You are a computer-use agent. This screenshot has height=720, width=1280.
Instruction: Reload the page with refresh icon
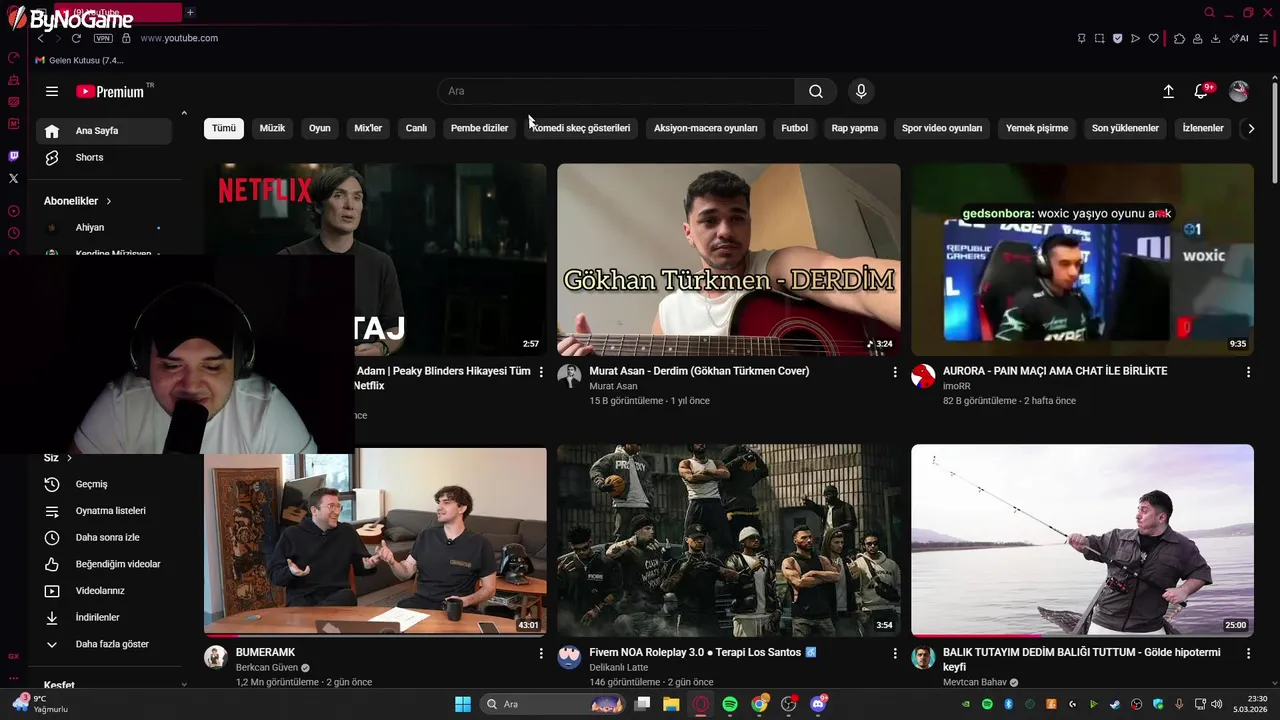point(76,38)
